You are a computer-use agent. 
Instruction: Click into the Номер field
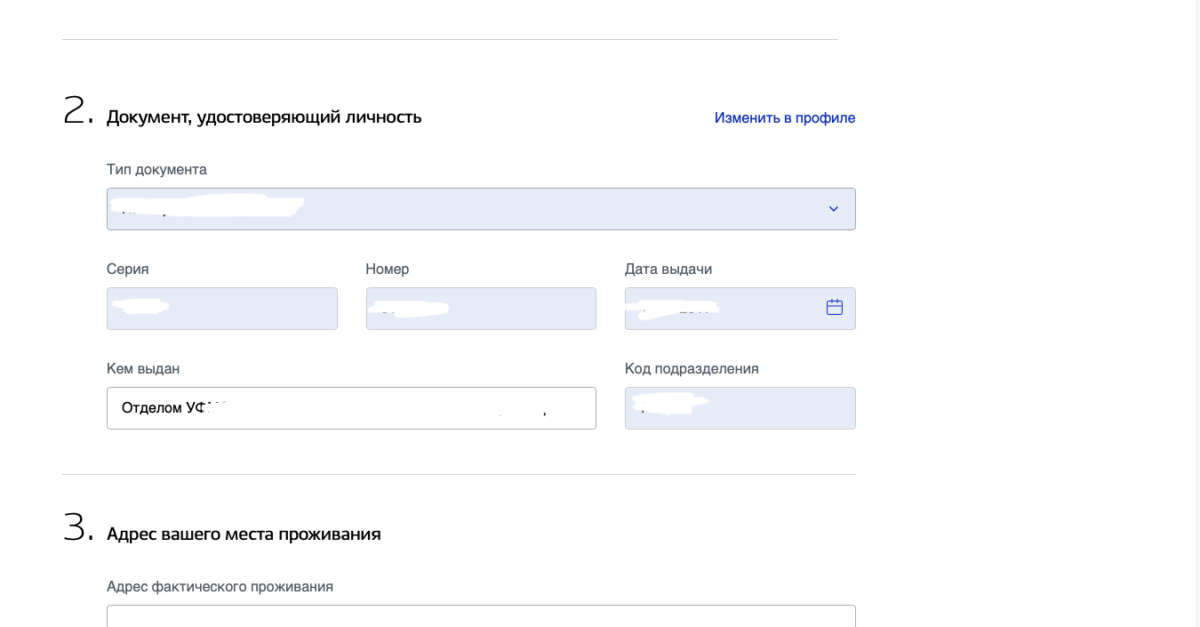[480, 309]
